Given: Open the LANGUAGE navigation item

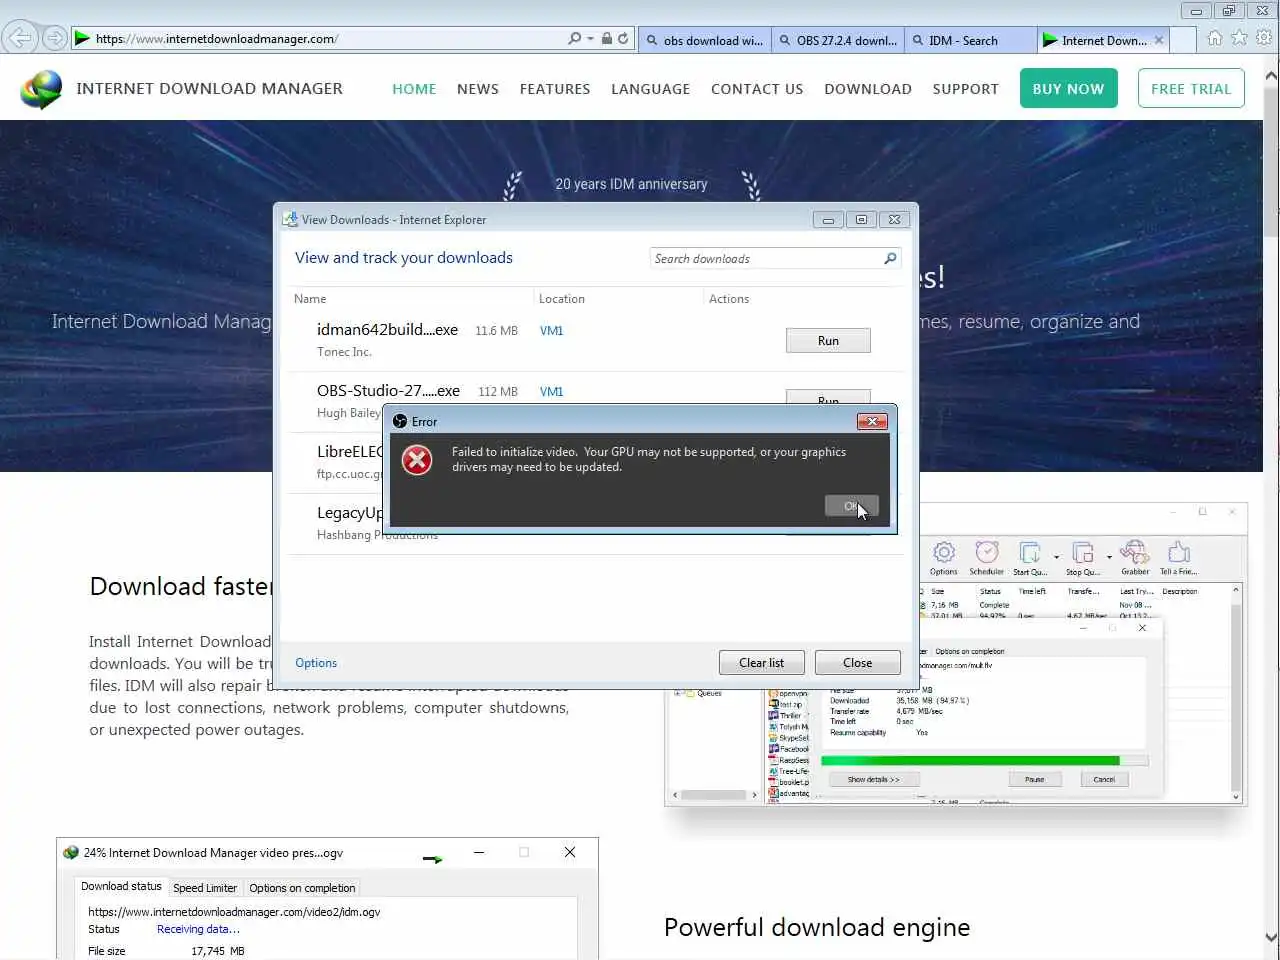Looking at the screenshot, I should click(x=651, y=89).
